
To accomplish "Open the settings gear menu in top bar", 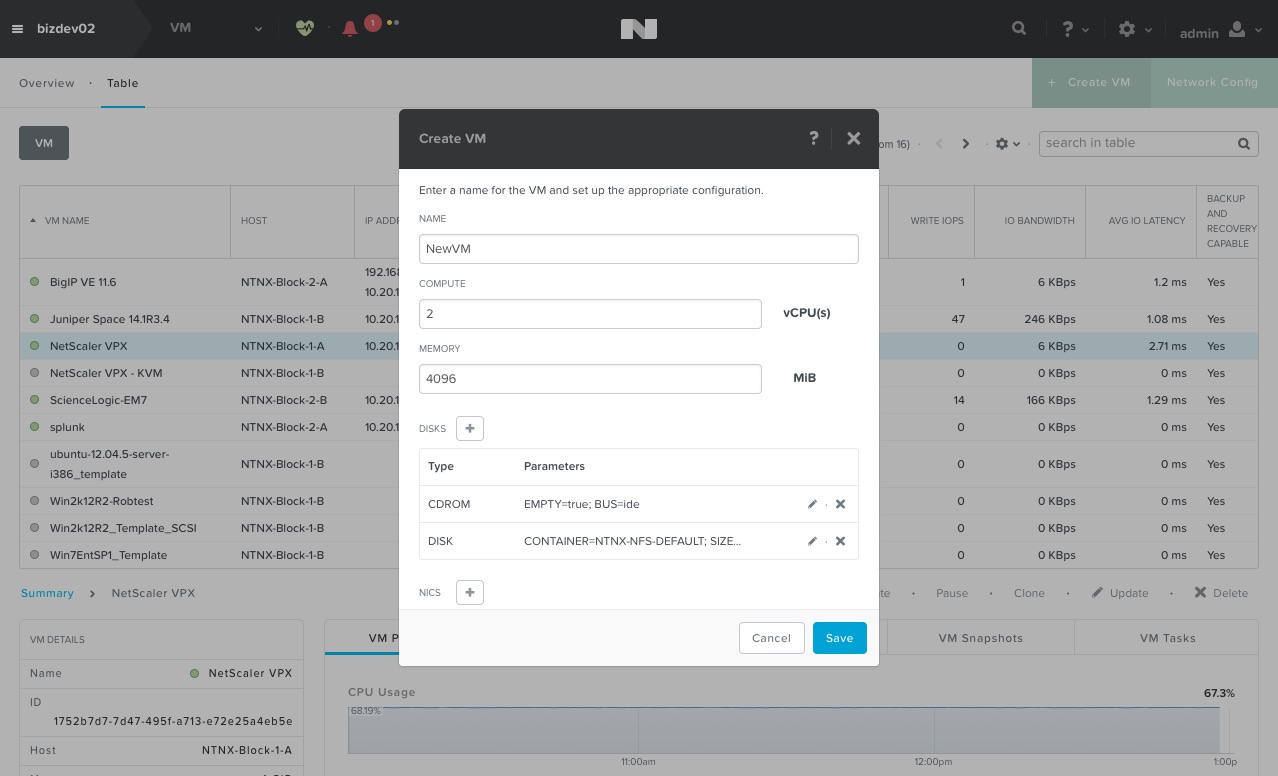I will tap(1134, 29).
